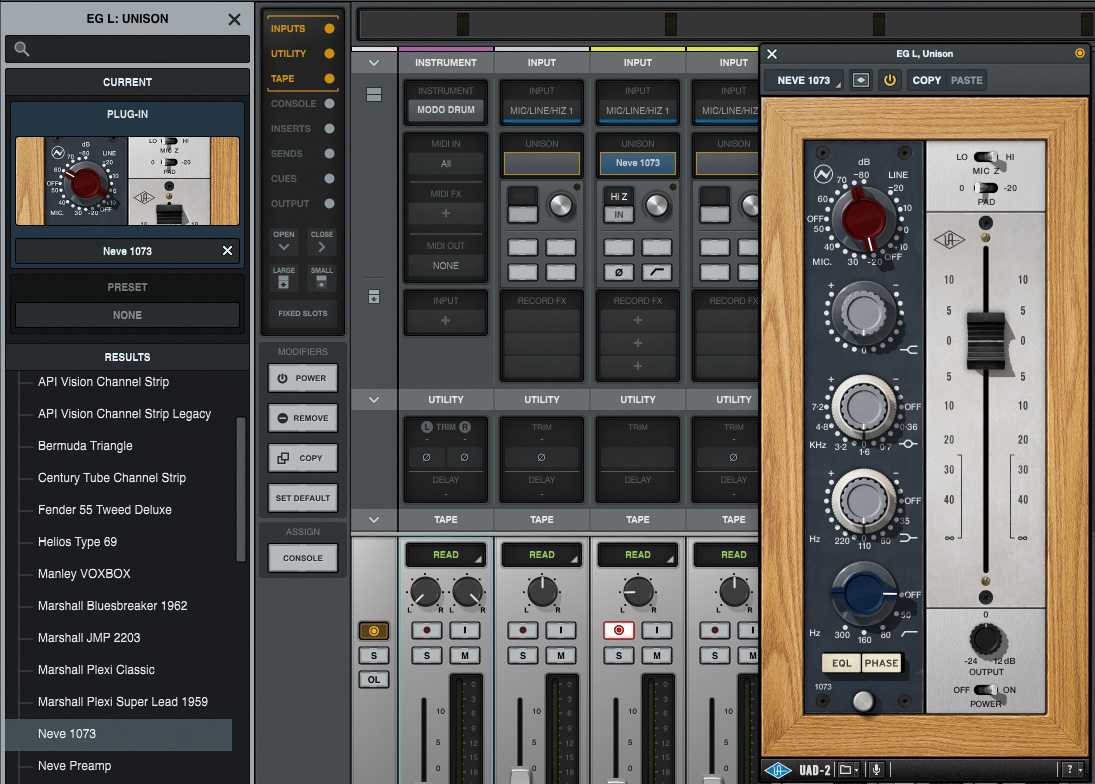This screenshot has width=1095, height=784.
Task: Click the CLOSE channel-strips arrow icon
Action: [x=321, y=247]
